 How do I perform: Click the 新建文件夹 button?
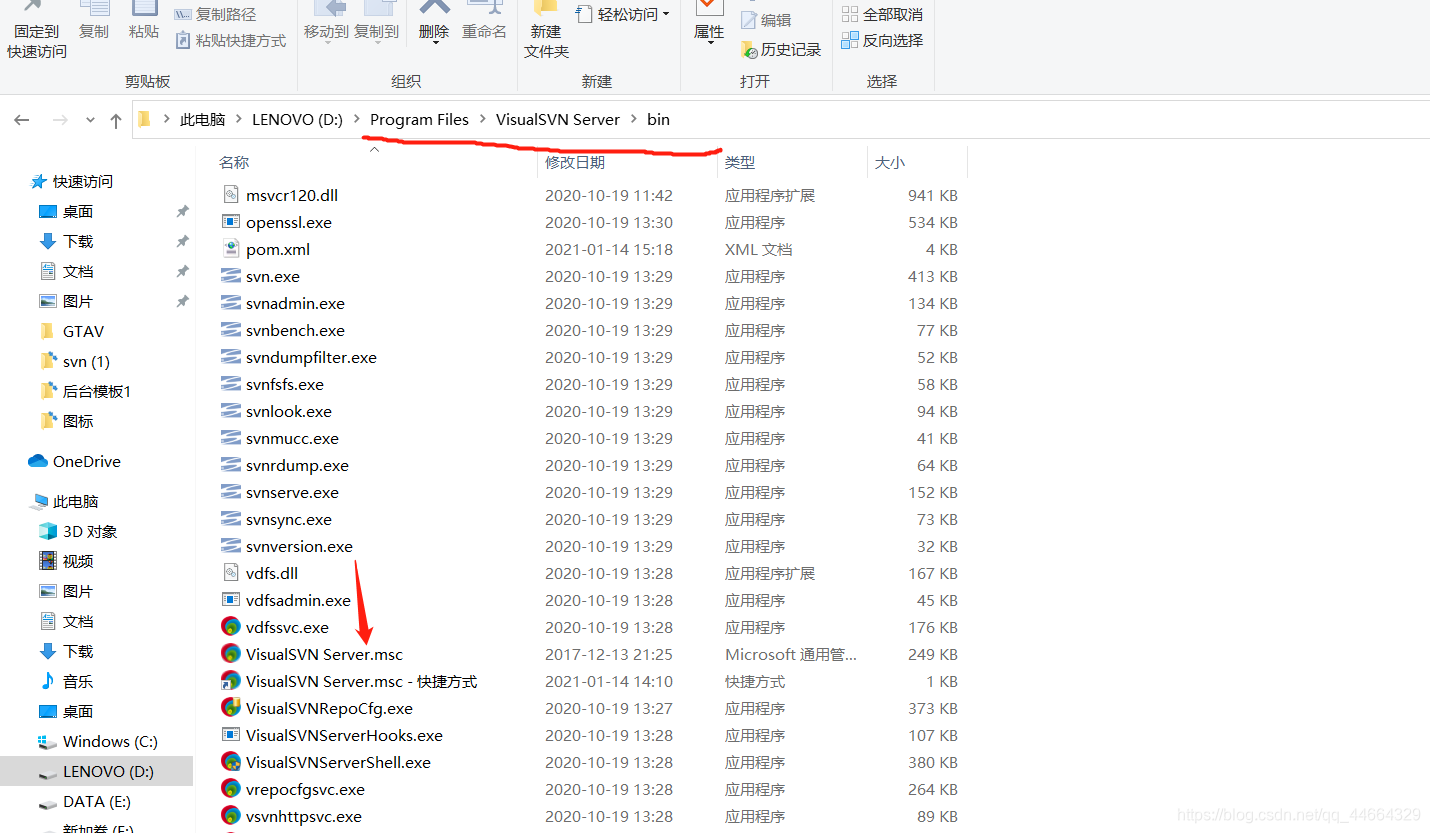[x=546, y=30]
